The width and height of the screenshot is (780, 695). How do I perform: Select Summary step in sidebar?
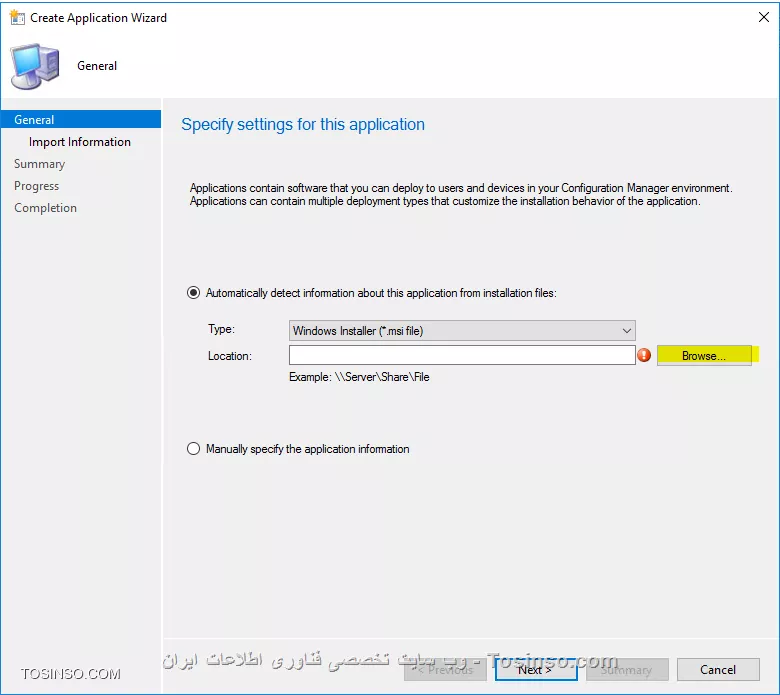pos(39,164)
